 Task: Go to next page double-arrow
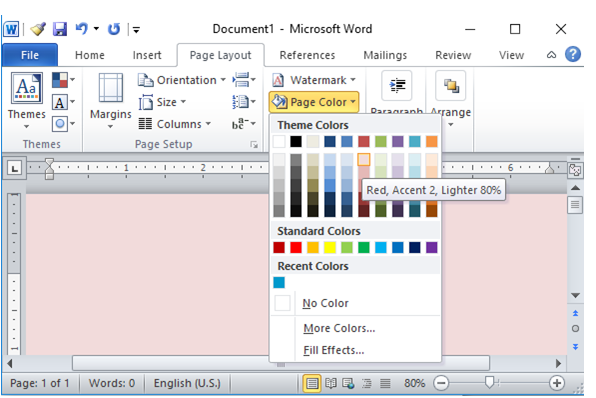click(x=575, y=347)
